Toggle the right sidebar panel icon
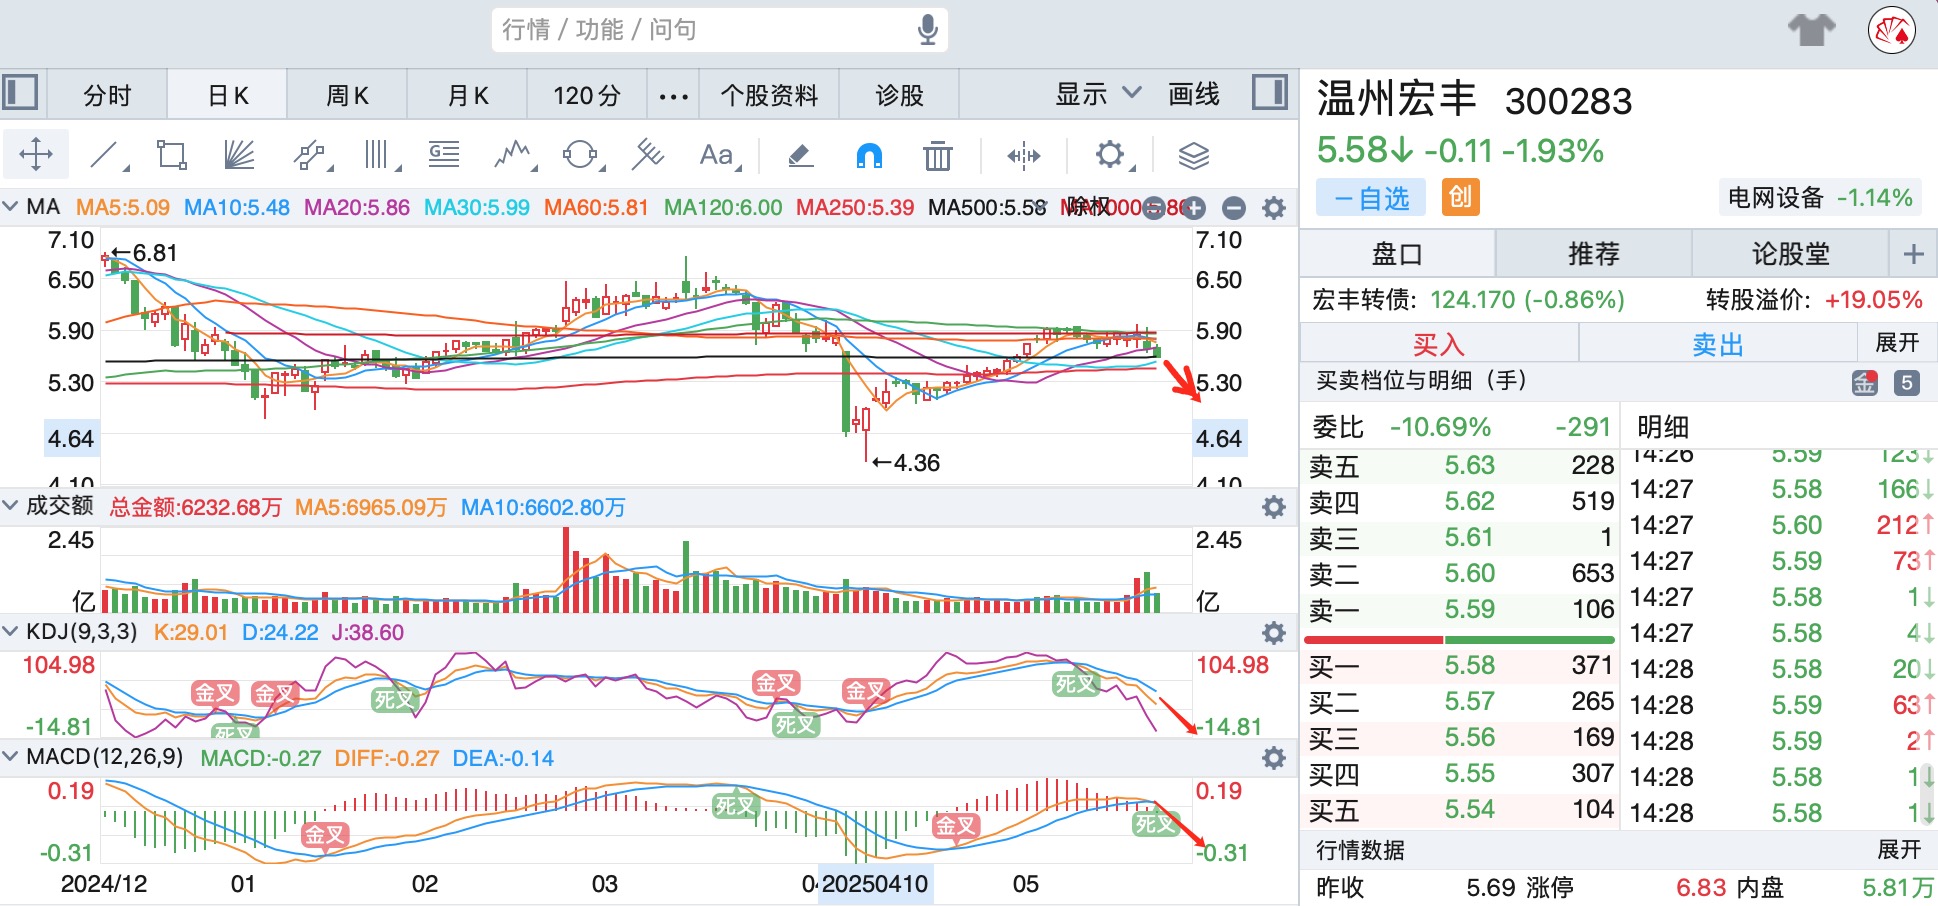1938x906 pixels. tap(1270, 93)
